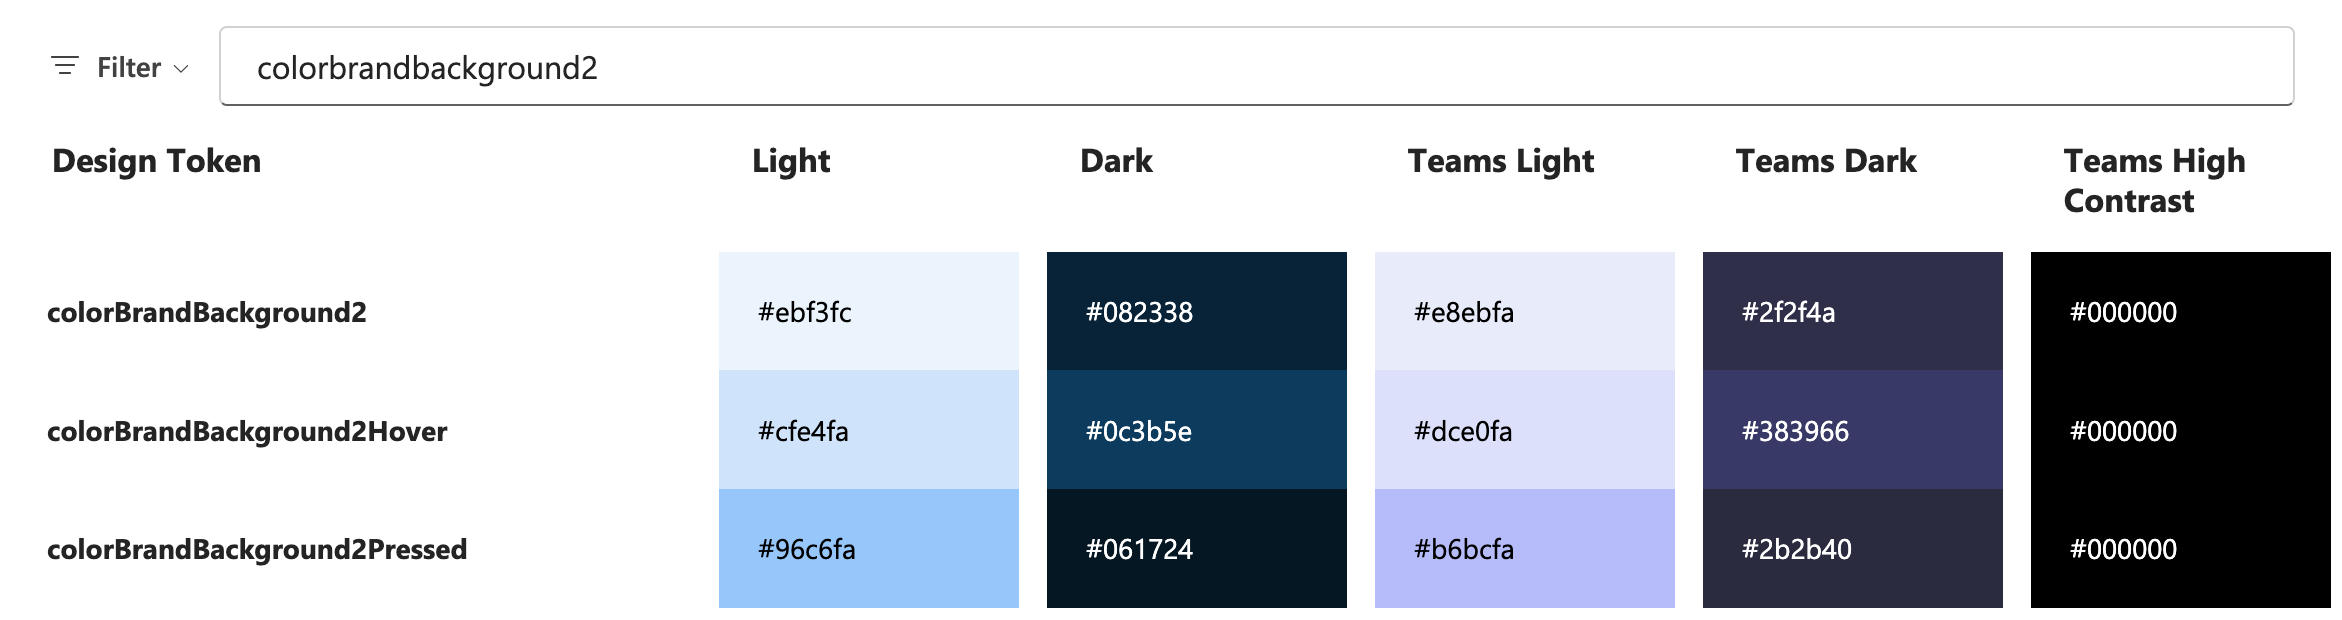
Task: Click the #000000 Teams High Contrast swatch
Action: [2178, 312]
